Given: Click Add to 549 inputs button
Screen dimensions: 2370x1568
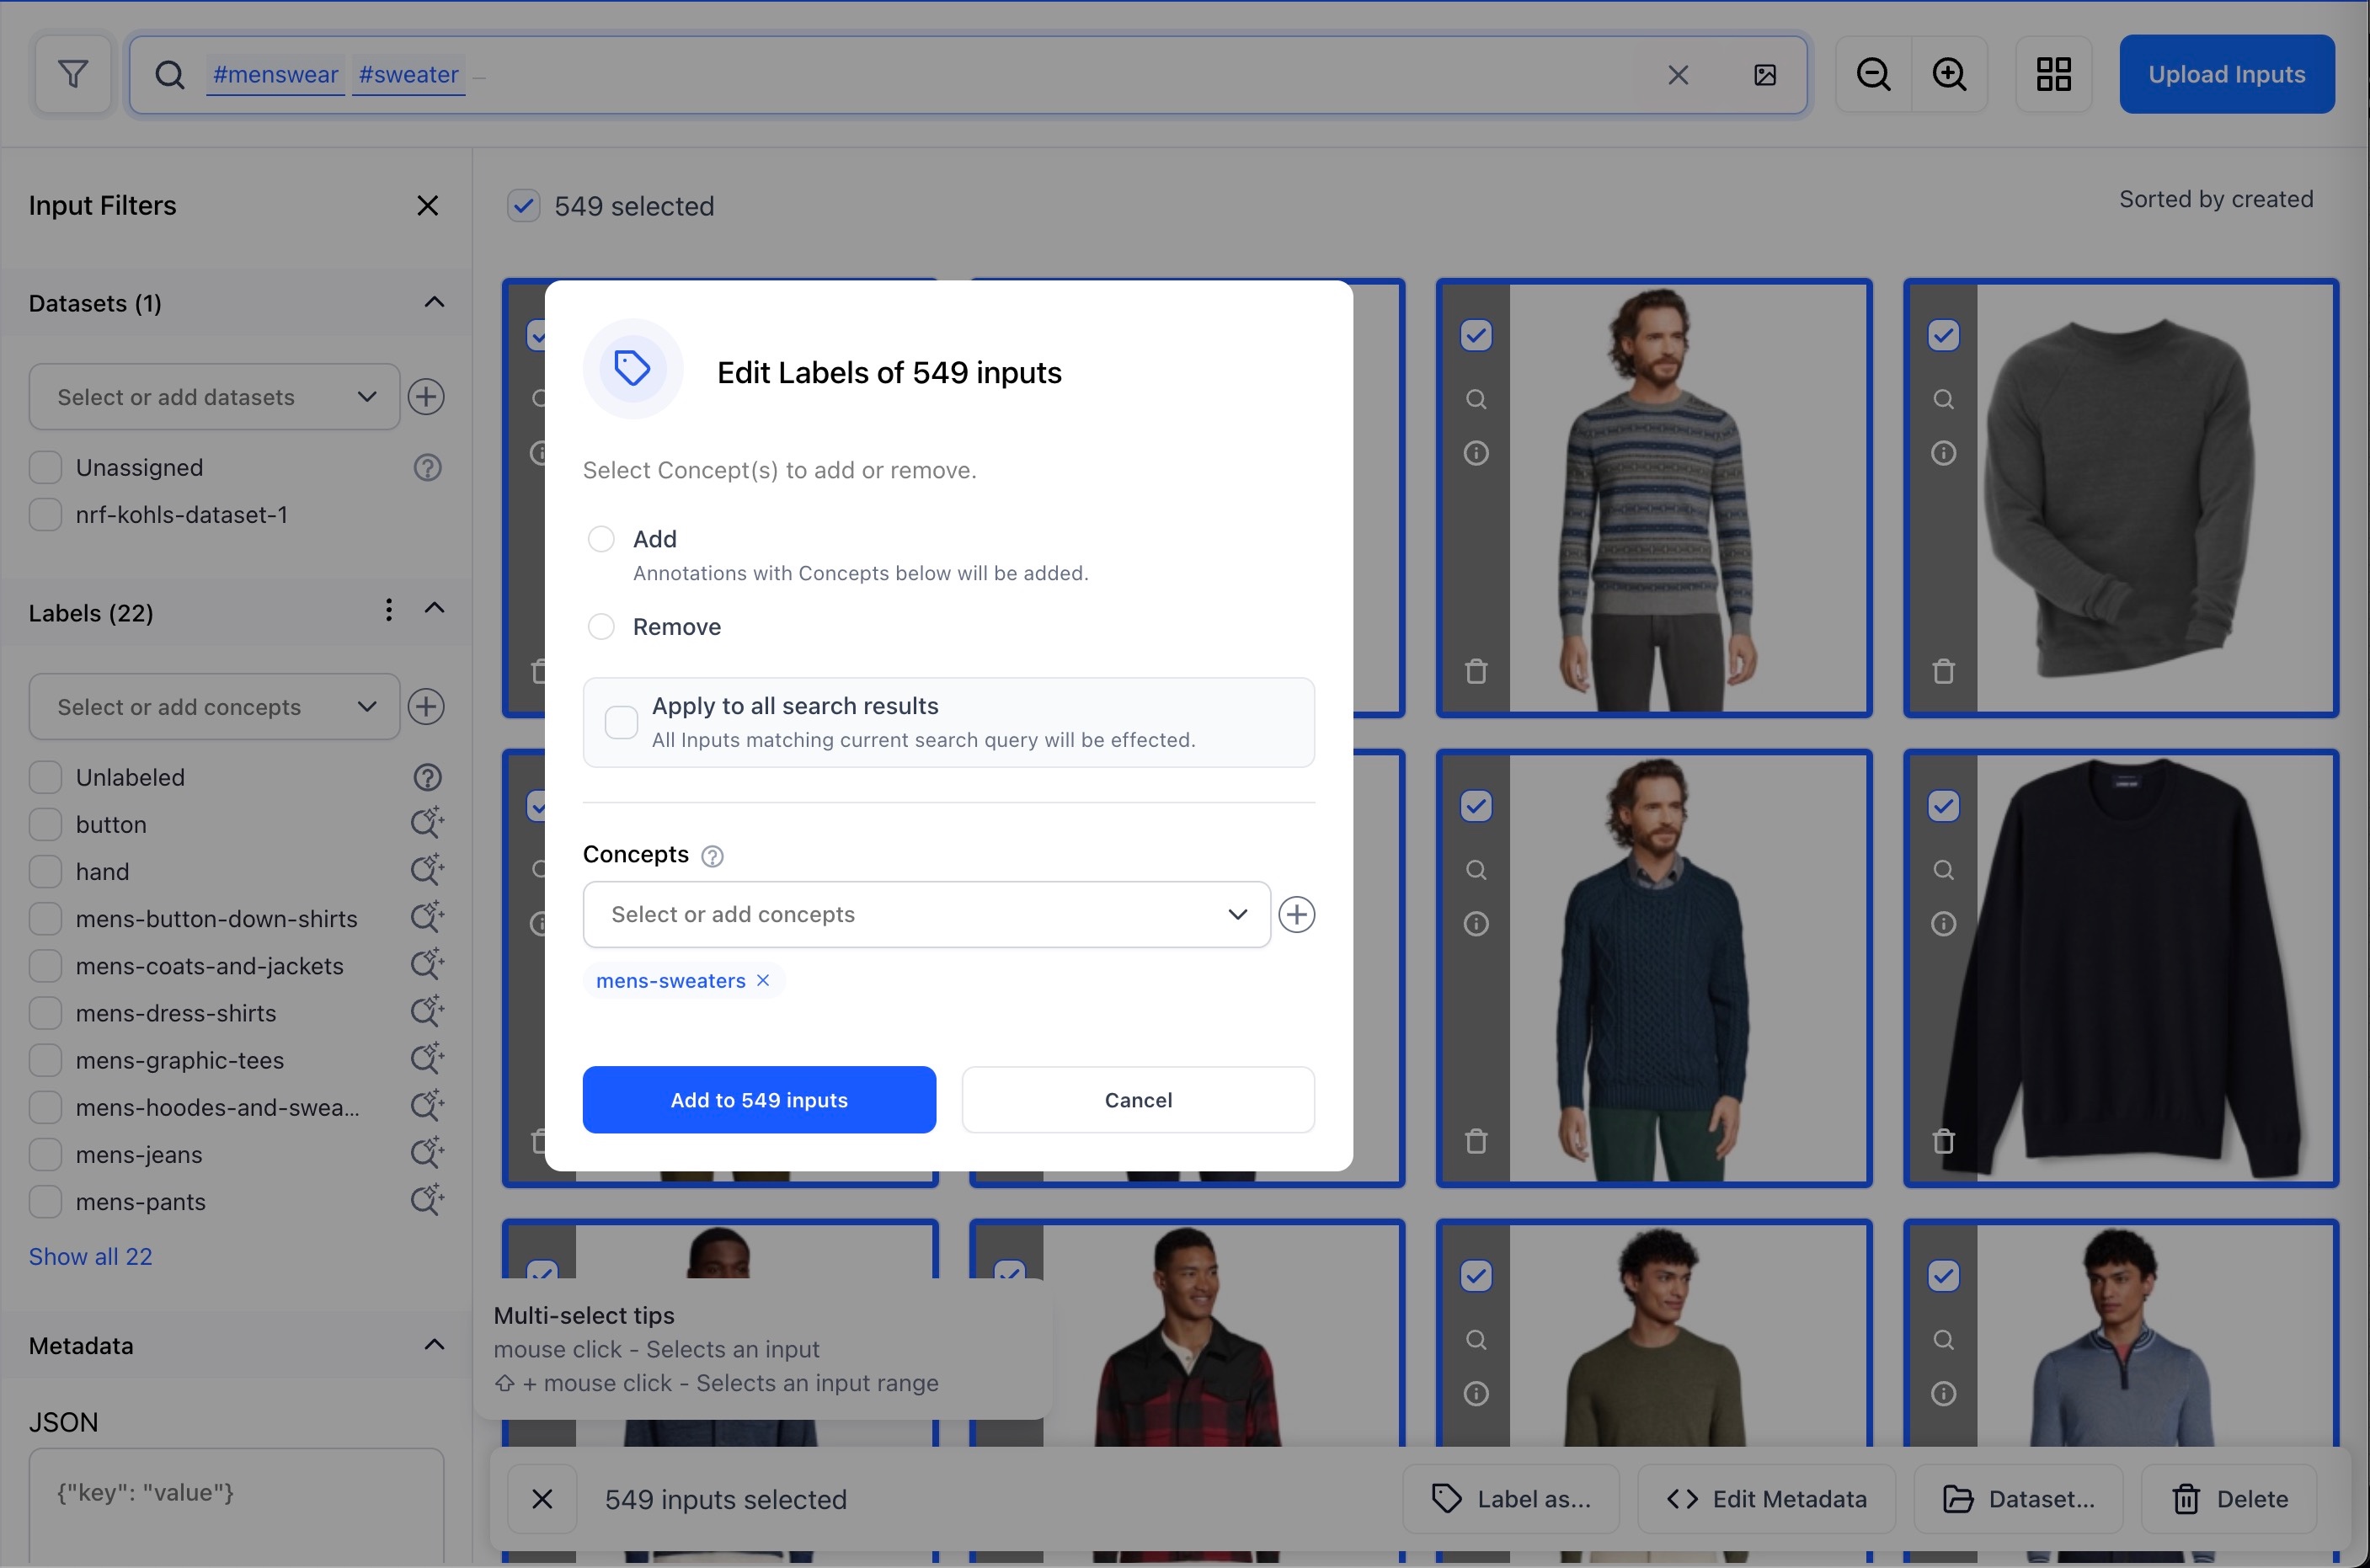Looking at the screenshot, I should [759, 1100].
